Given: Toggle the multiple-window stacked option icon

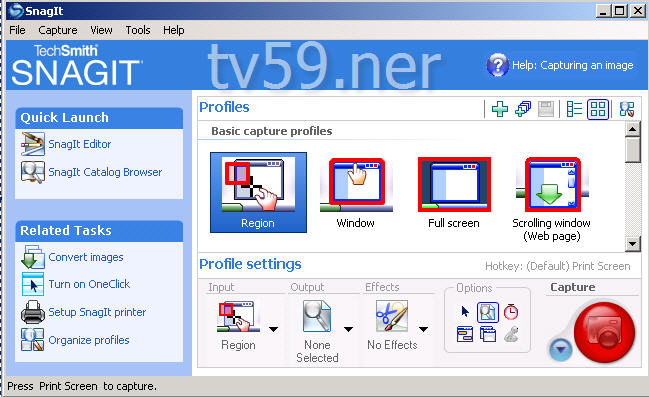Looking at the screenshot, I should [488, 334].
